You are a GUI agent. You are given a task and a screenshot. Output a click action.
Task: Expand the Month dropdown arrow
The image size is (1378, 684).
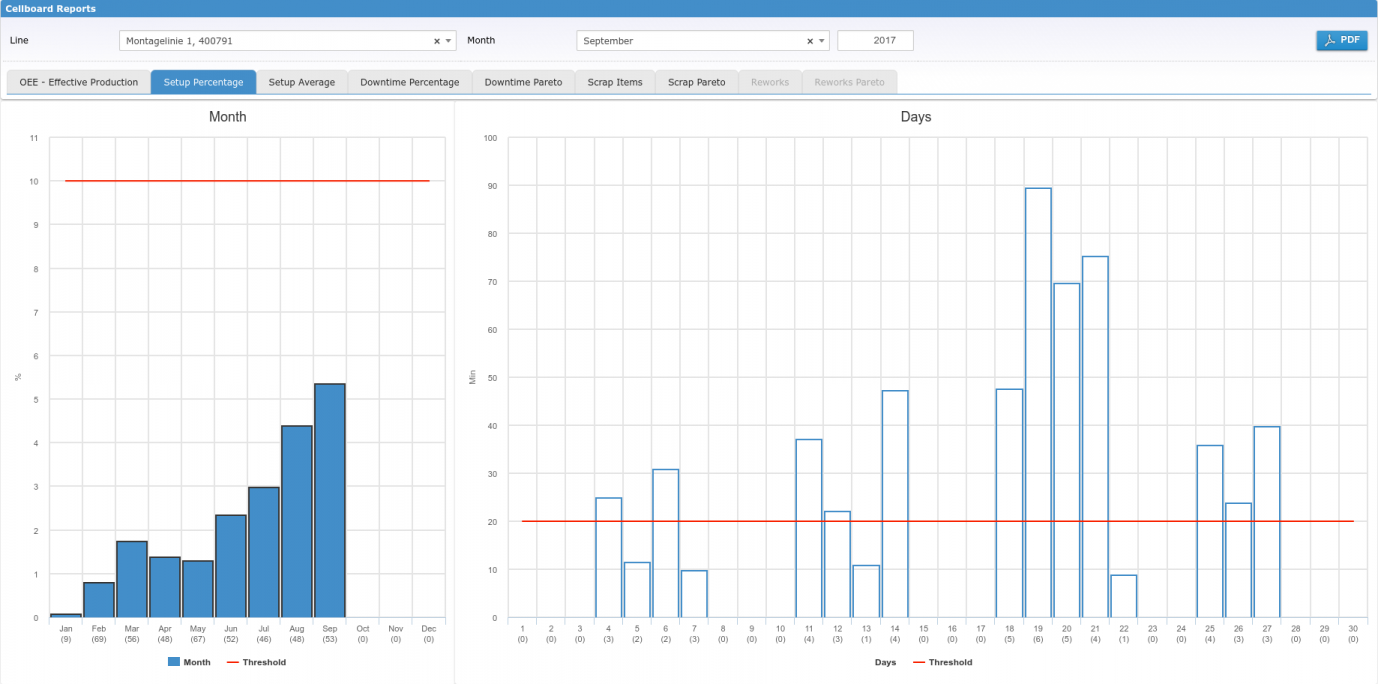[822, 41]
